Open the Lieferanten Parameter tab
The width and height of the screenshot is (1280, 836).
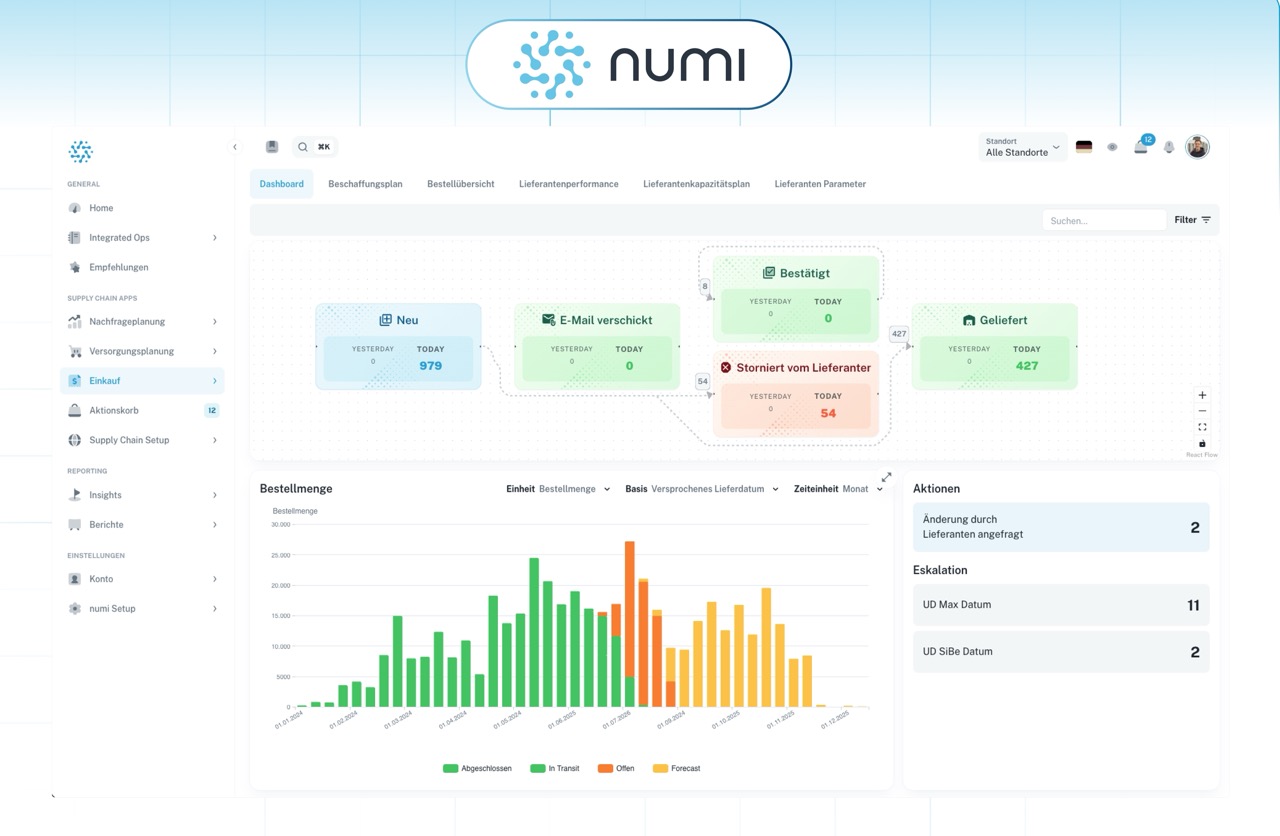(820, 184)
